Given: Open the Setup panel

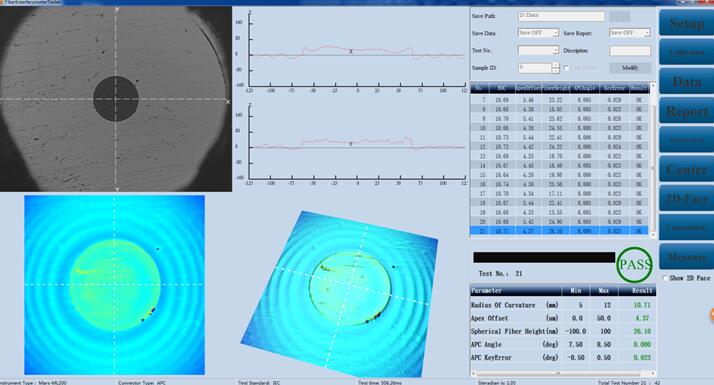Looking at the screenshot, I should point(687,23).
